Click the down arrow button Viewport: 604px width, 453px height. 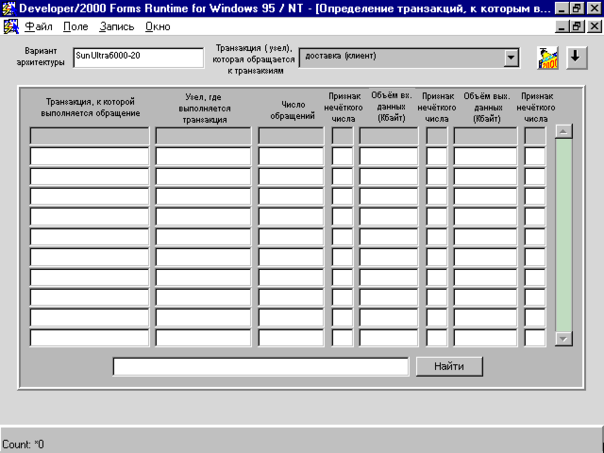tap(576, 58)
